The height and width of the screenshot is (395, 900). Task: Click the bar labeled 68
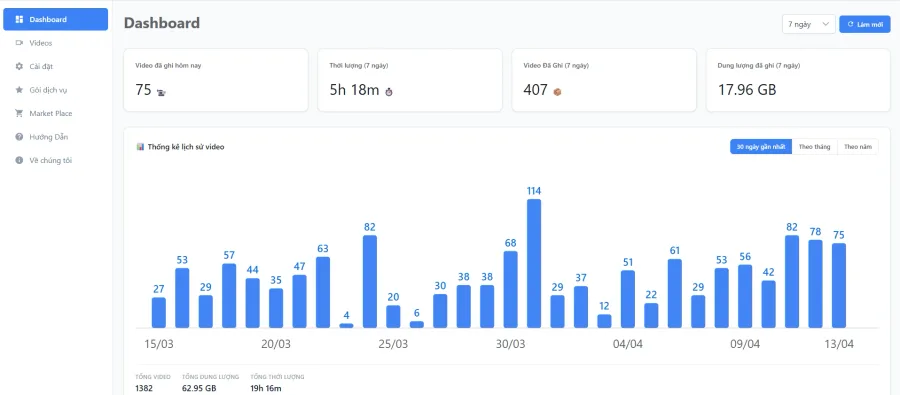tap(510, 289)
